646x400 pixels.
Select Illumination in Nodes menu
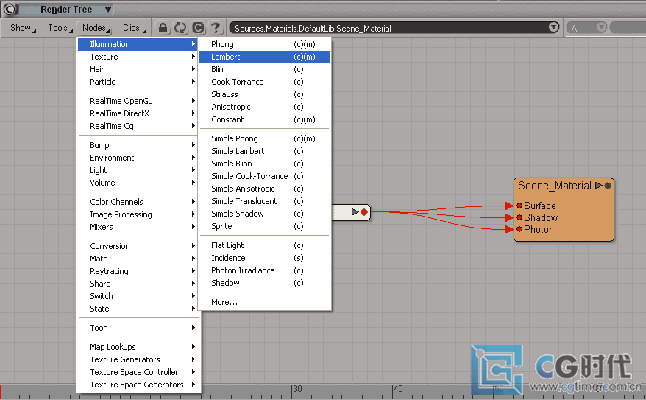pos(138,44)
